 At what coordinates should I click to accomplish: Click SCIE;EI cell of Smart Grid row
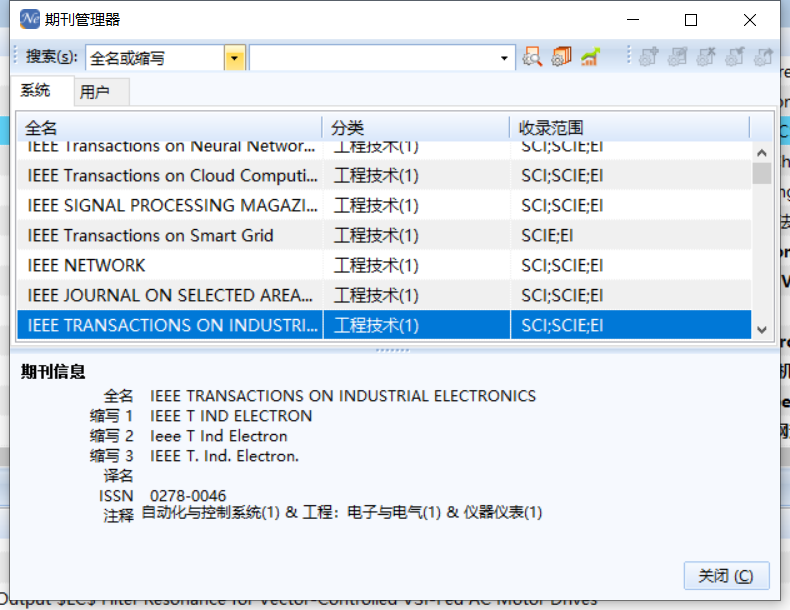click(630, 235)
